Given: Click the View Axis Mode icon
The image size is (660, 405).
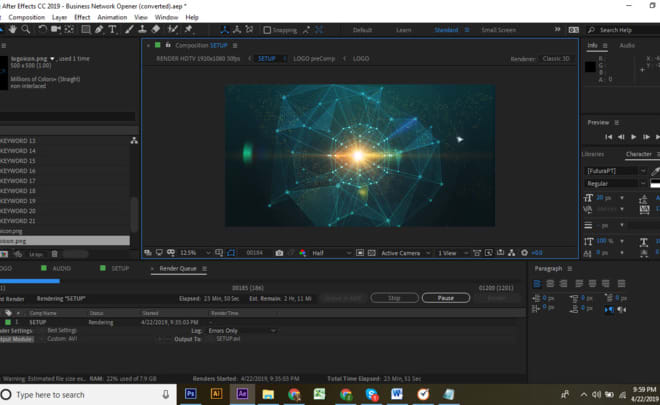Looking at the screenshot, I should 249,29.
